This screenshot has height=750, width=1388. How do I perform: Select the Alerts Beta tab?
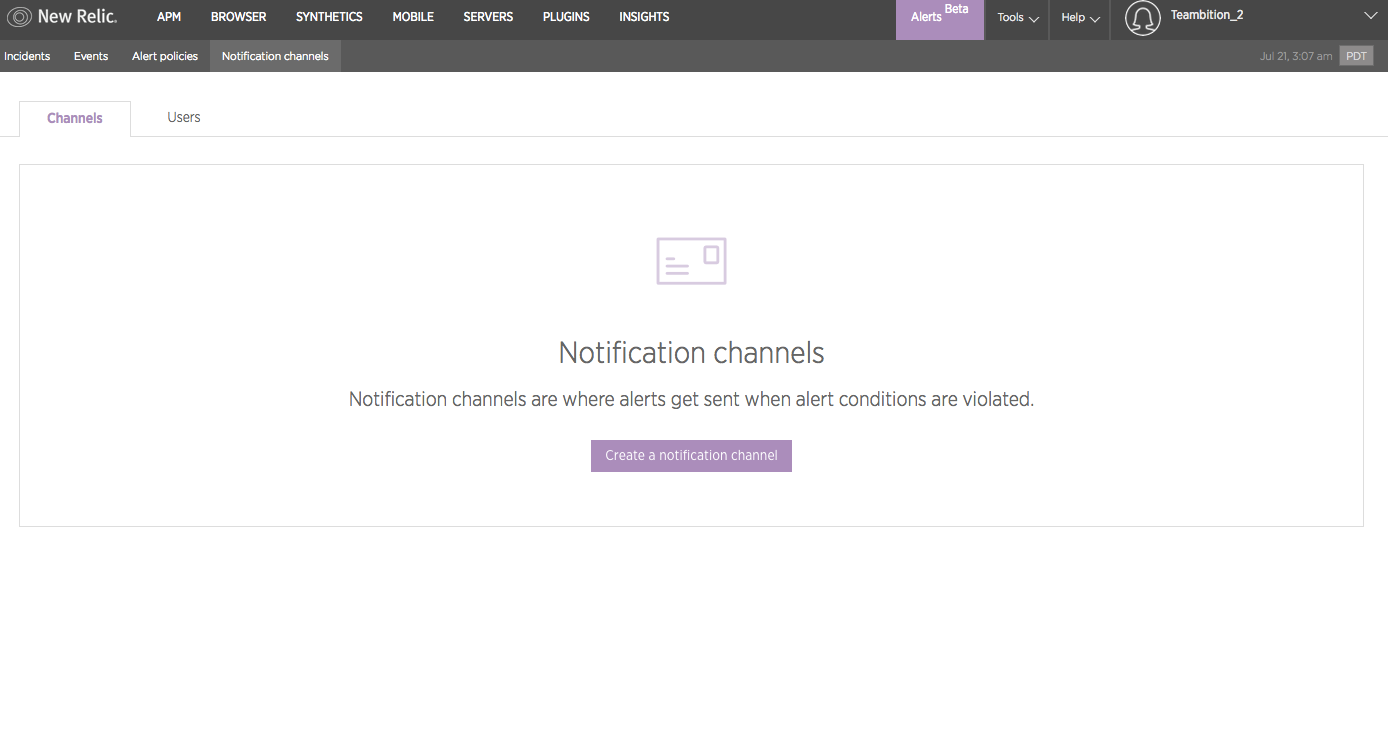940,19
